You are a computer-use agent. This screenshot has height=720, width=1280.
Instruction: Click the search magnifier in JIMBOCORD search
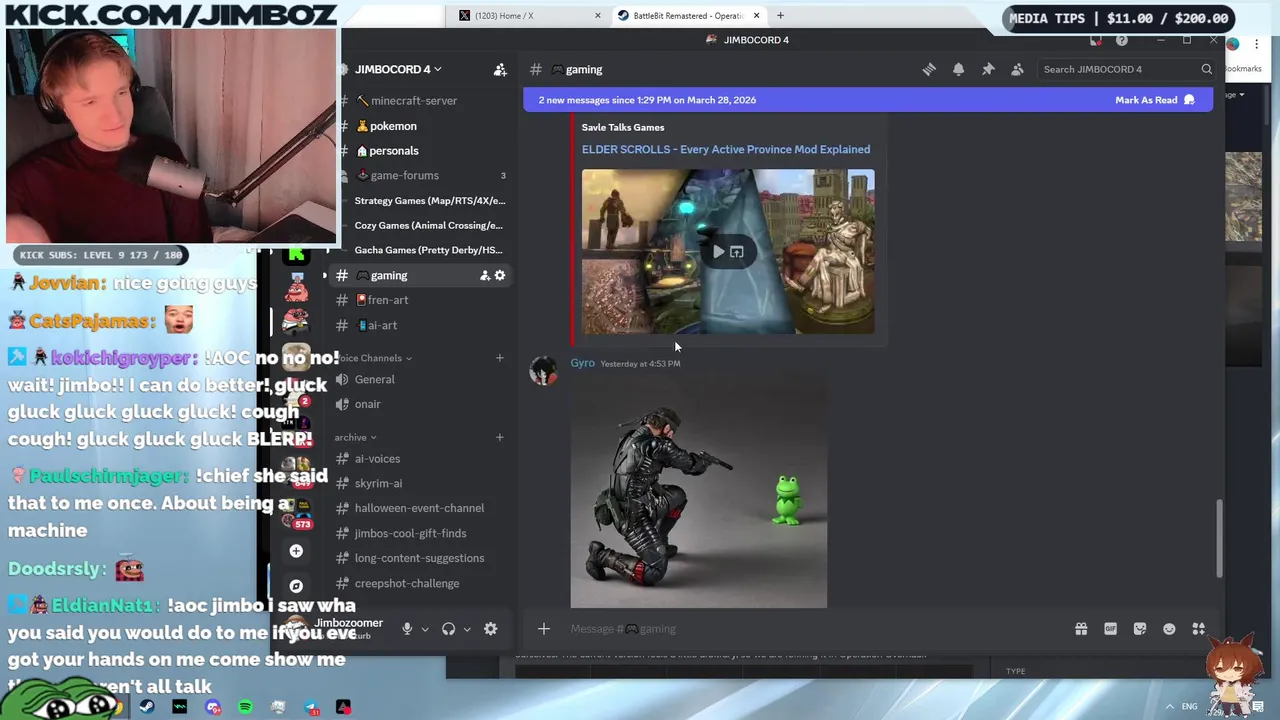tap(1206, 69)
